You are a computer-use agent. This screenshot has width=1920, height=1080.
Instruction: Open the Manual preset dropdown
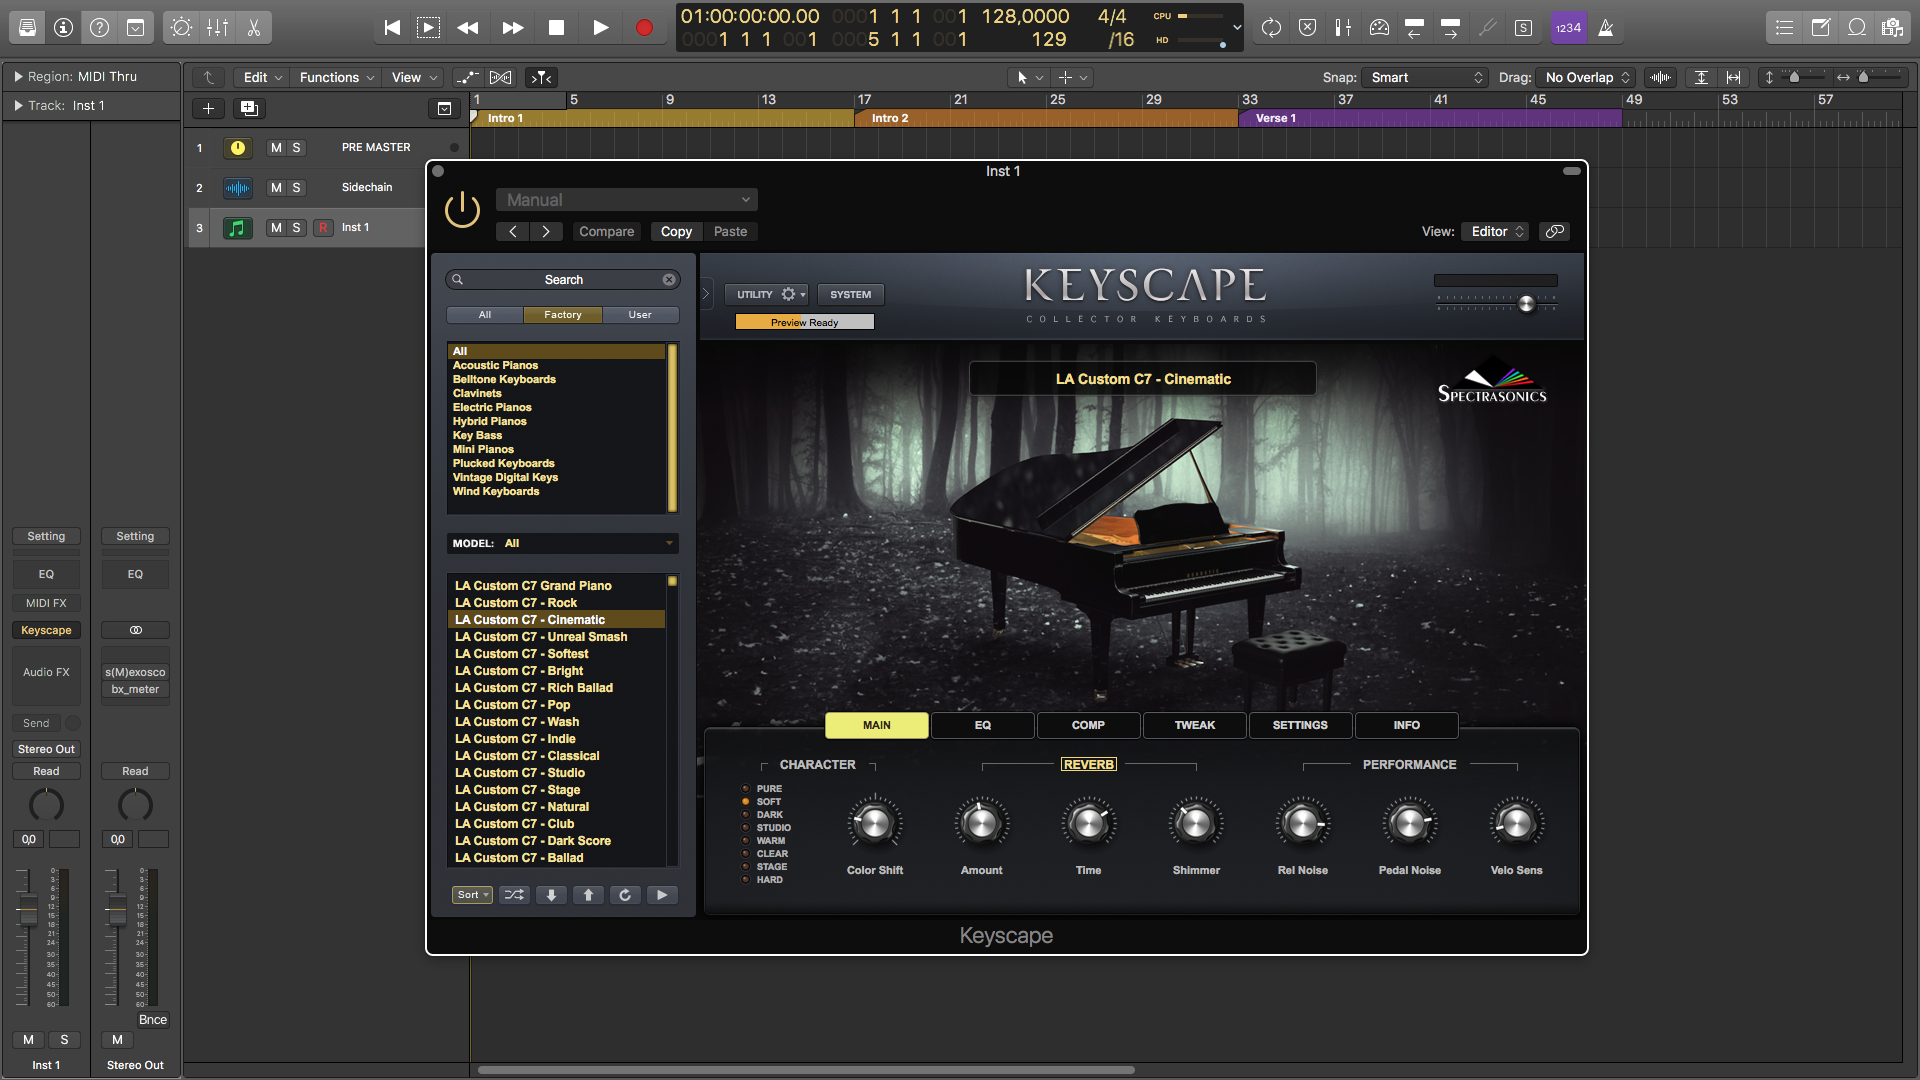627,200
